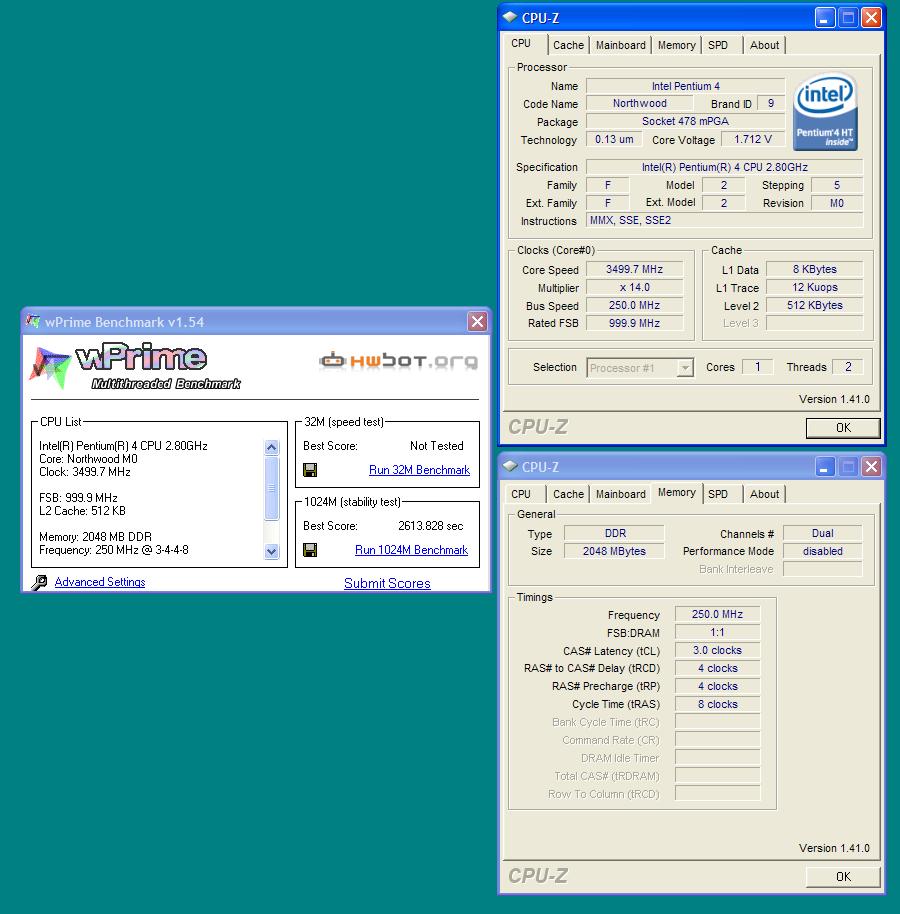Image resolution: width=900 pixels, height=914 pixels.
Task: Open the About tab in top CPU-Z window
Action: 764,45
